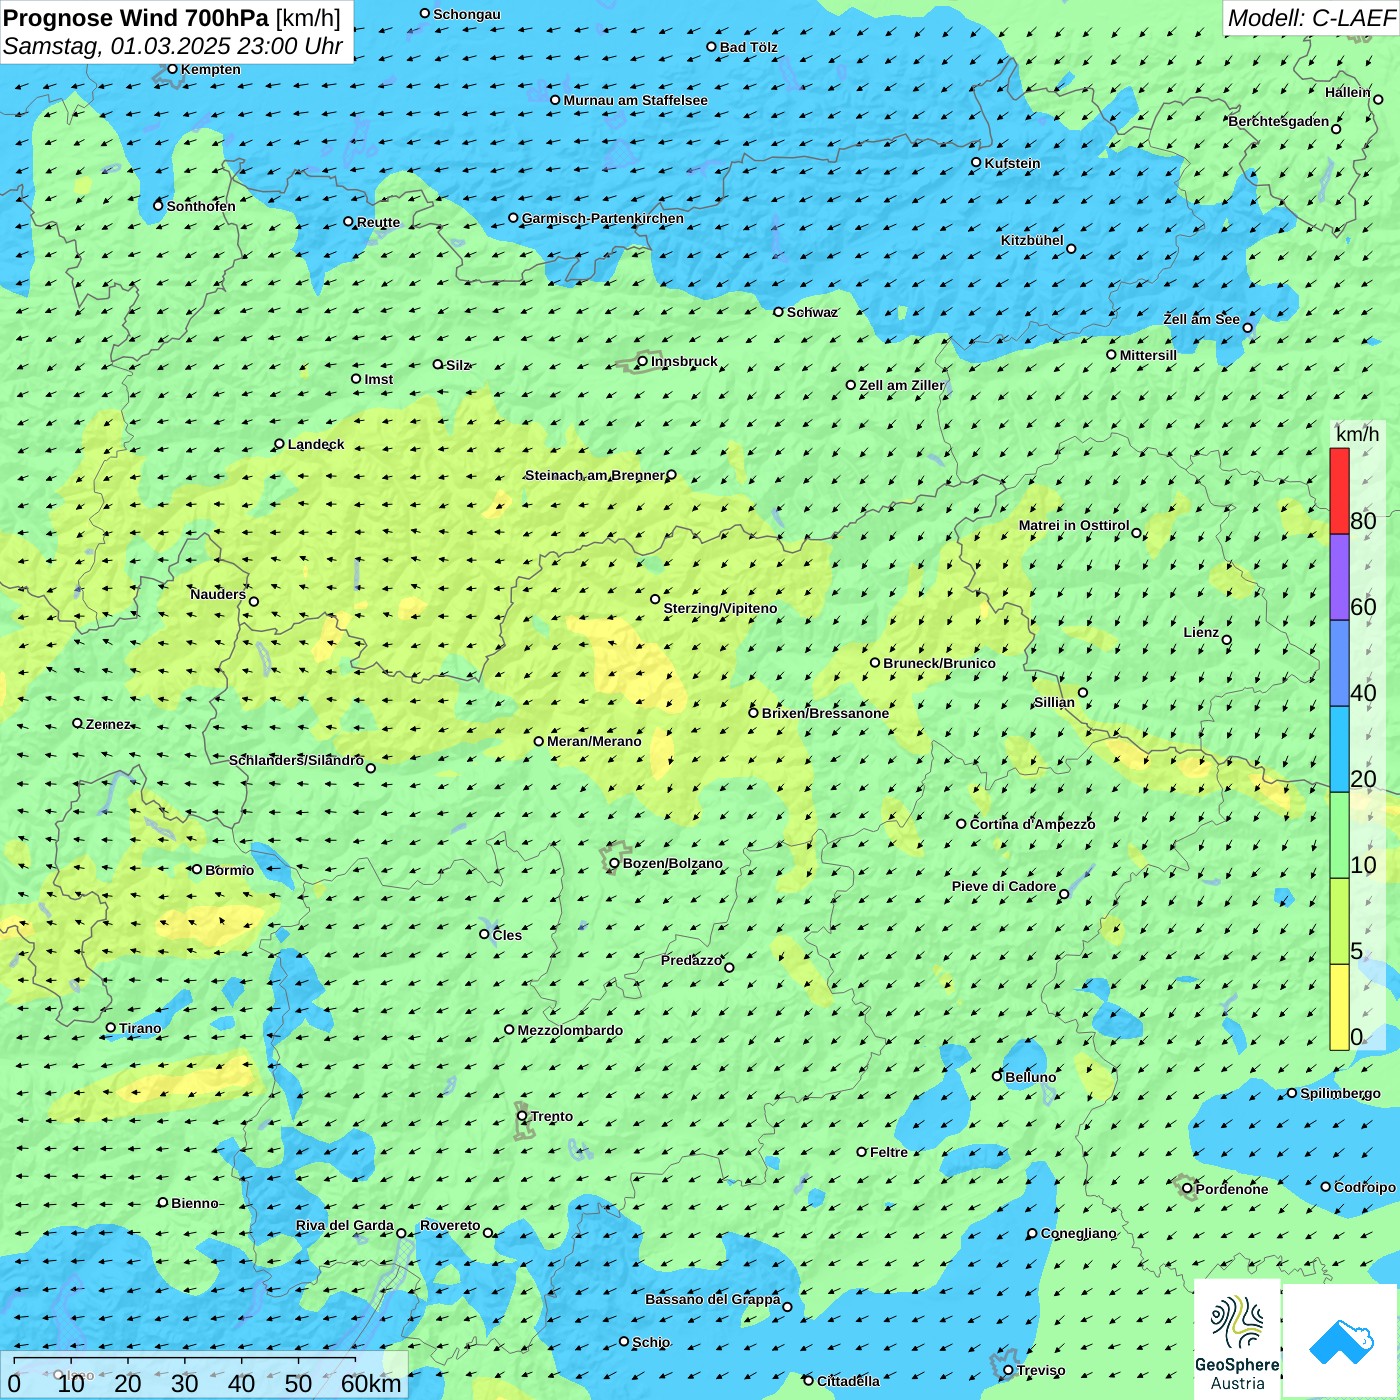Click the Schwaz label
1400x1400 pixels.
812,312
